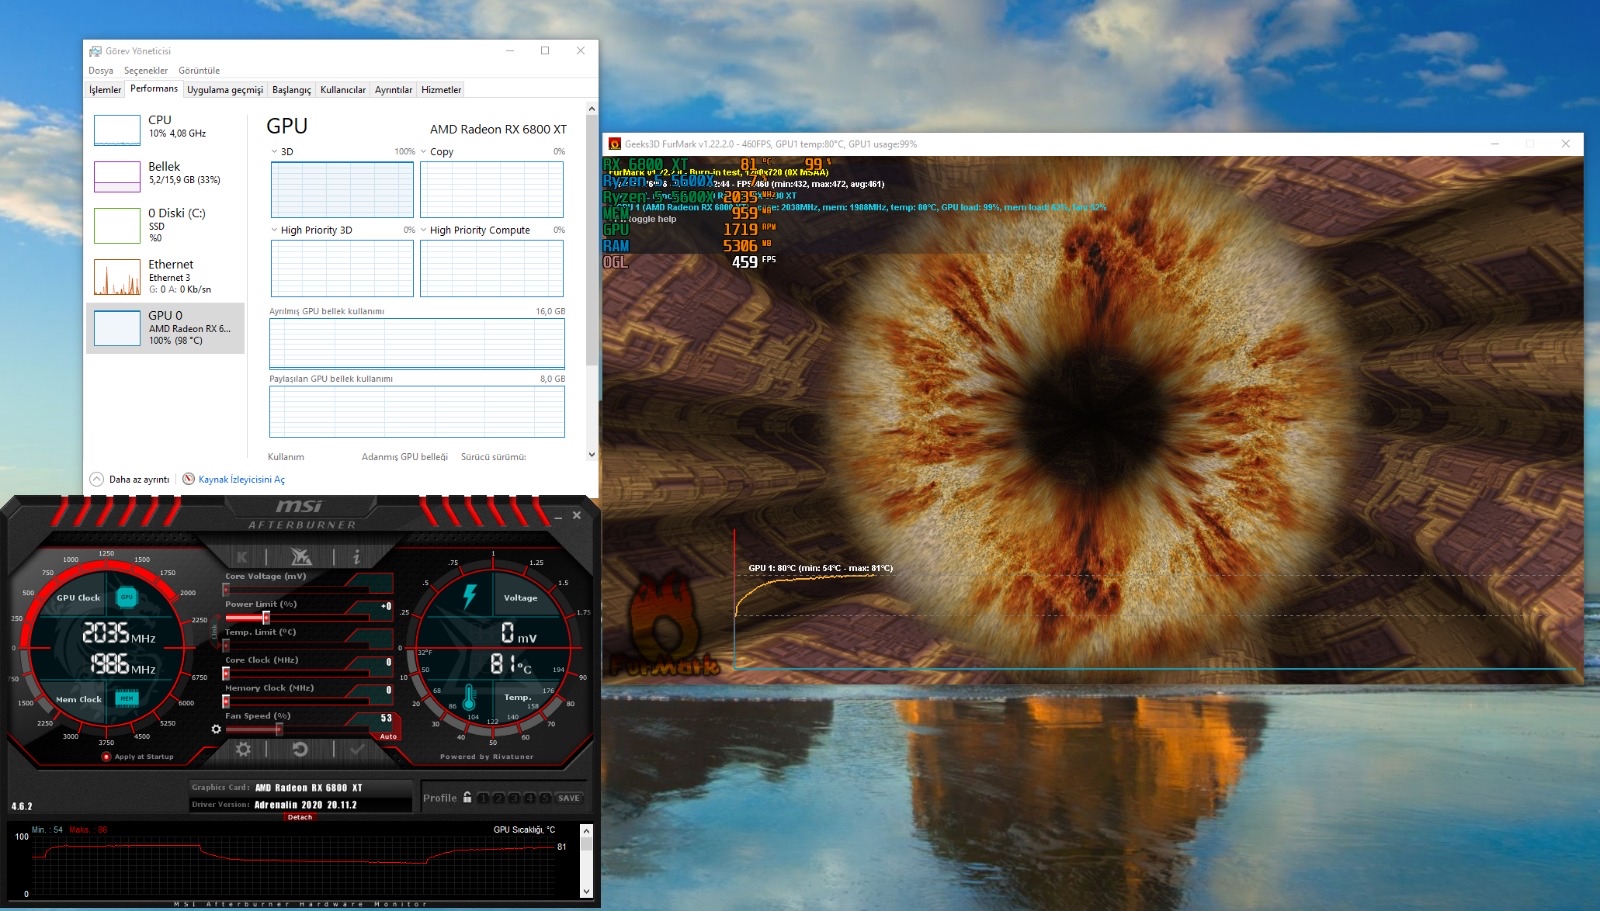The height and width of the screenshot is (911, 1600).
Task: Select '0 Diski (C:)' in performance list
Action: 165,224
